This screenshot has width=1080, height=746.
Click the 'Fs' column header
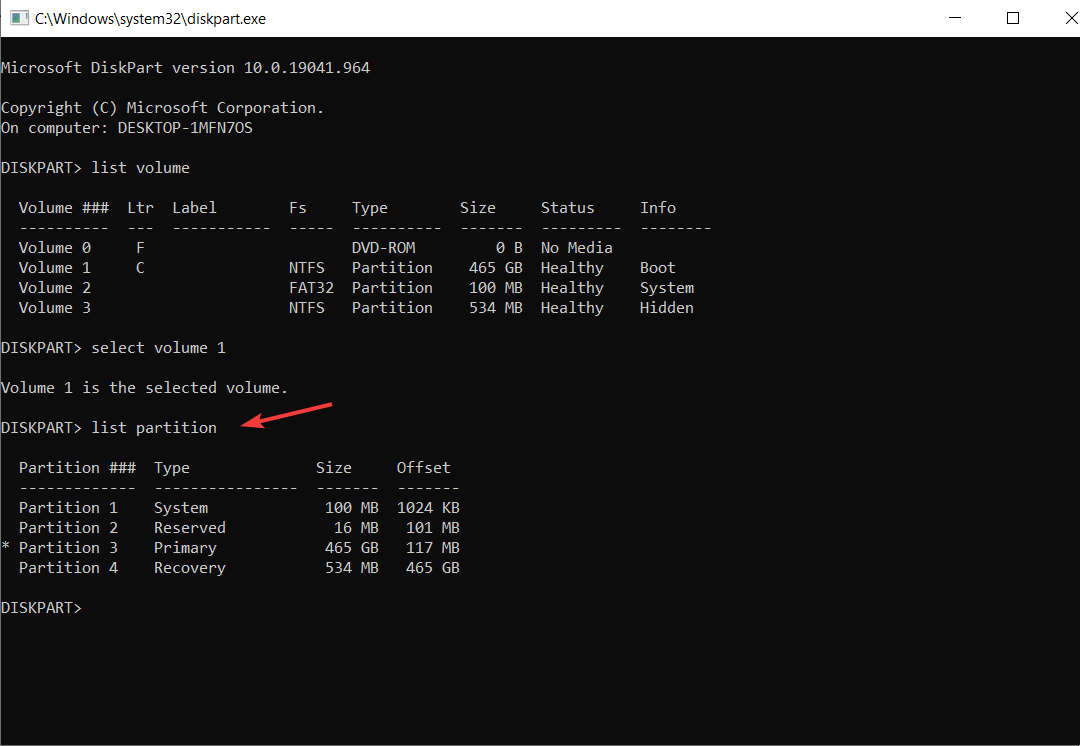pyautogui.click(x=298, y=207)
